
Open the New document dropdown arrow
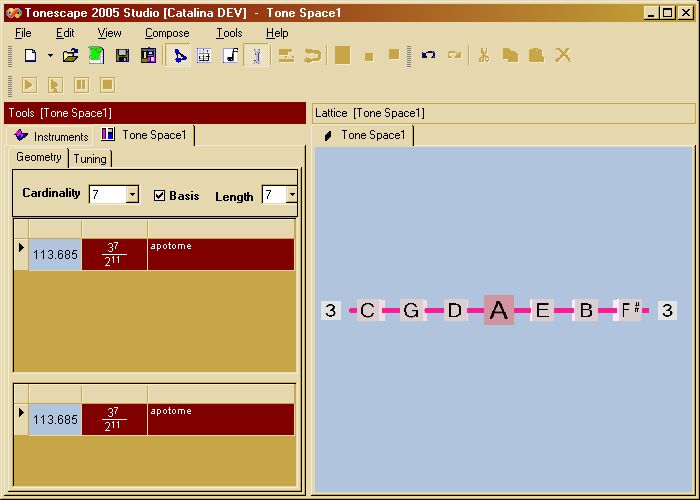[50, 56]
